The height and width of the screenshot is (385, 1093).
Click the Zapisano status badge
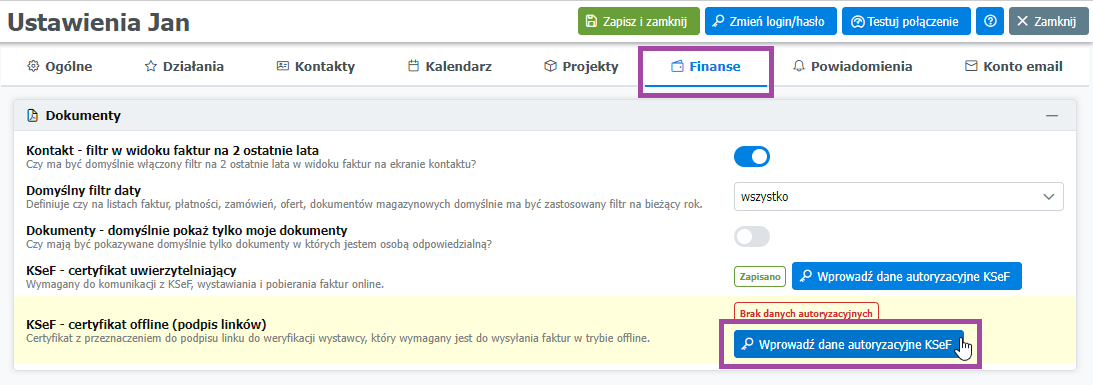click(x=760, y=276)
